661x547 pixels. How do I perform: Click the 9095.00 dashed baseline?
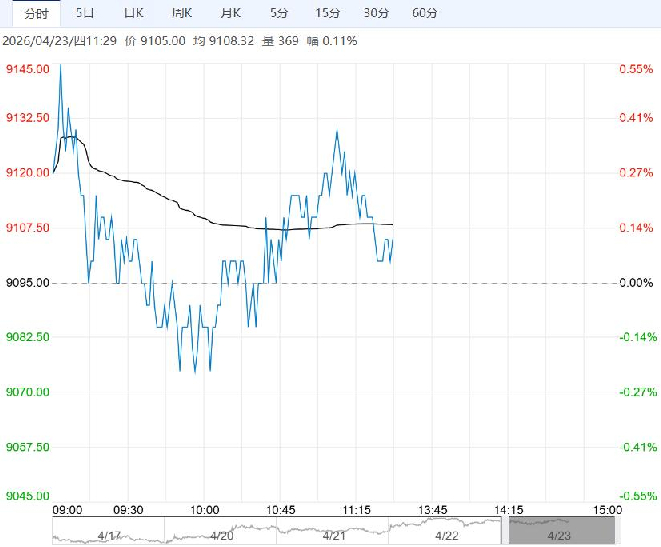(330, 283)
